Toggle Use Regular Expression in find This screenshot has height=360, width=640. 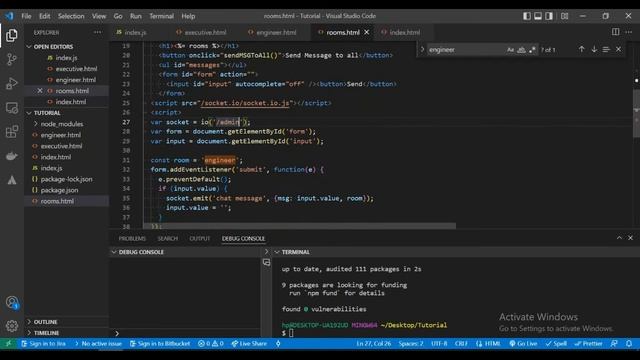pyautogui.click(x=532, y=50)
